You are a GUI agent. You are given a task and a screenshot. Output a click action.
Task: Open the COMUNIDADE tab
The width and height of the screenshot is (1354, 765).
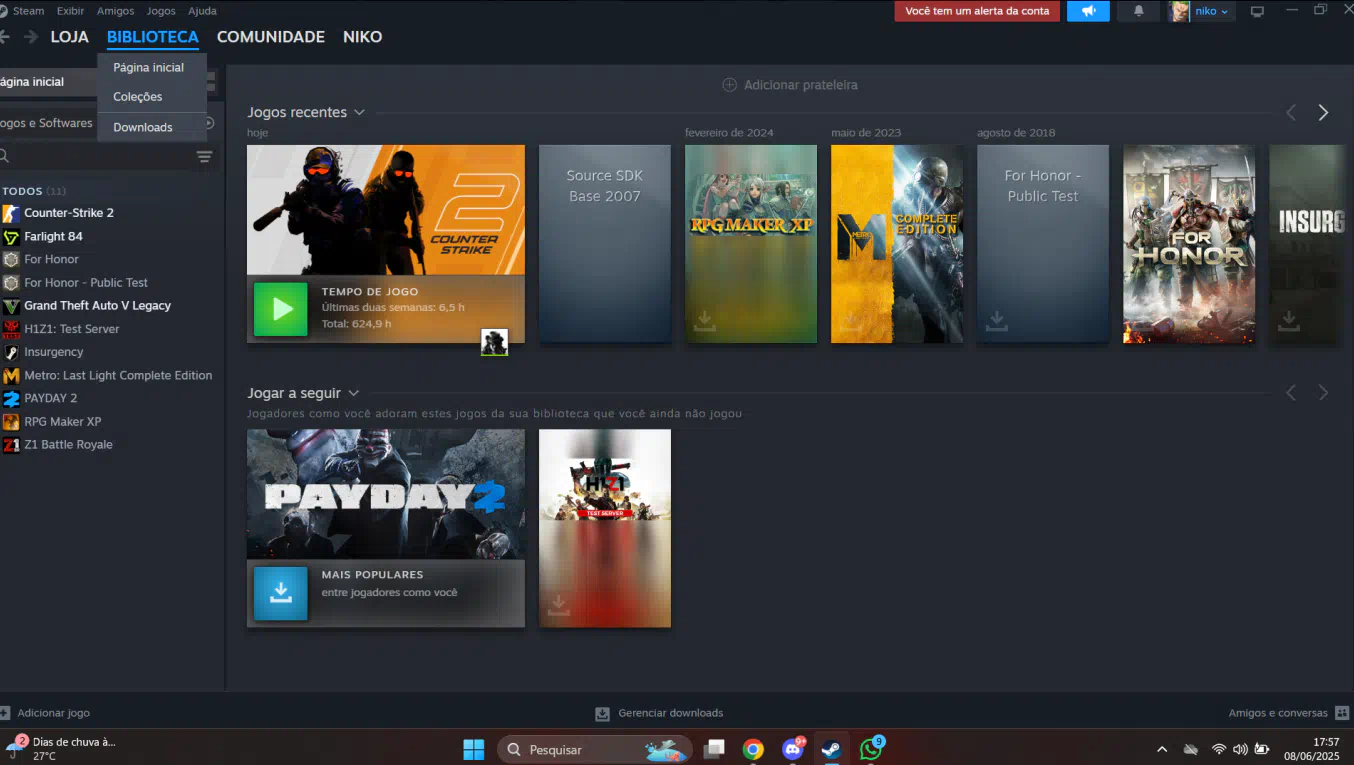click(271, 37)
